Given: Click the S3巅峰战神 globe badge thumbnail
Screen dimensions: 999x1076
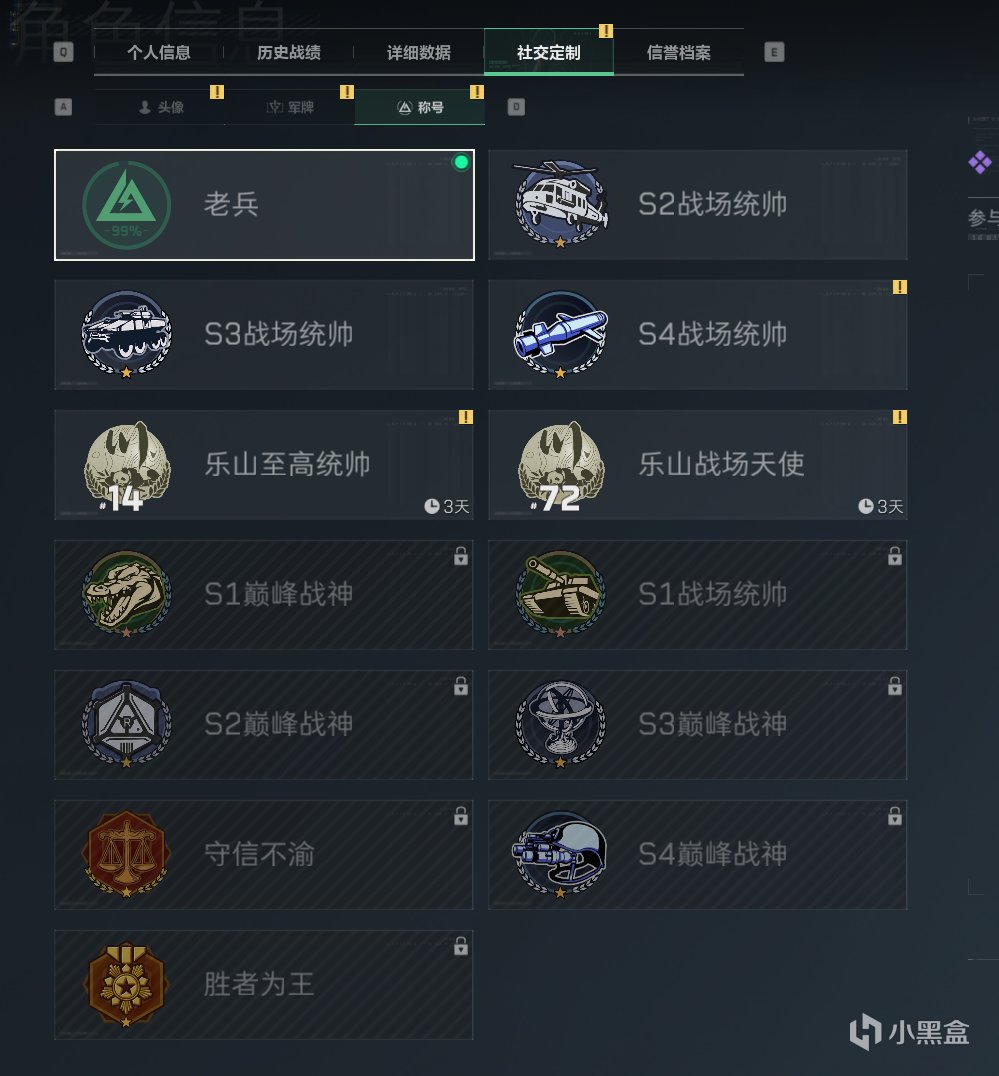Looking at the screenshot, I should tap(561, 724).
